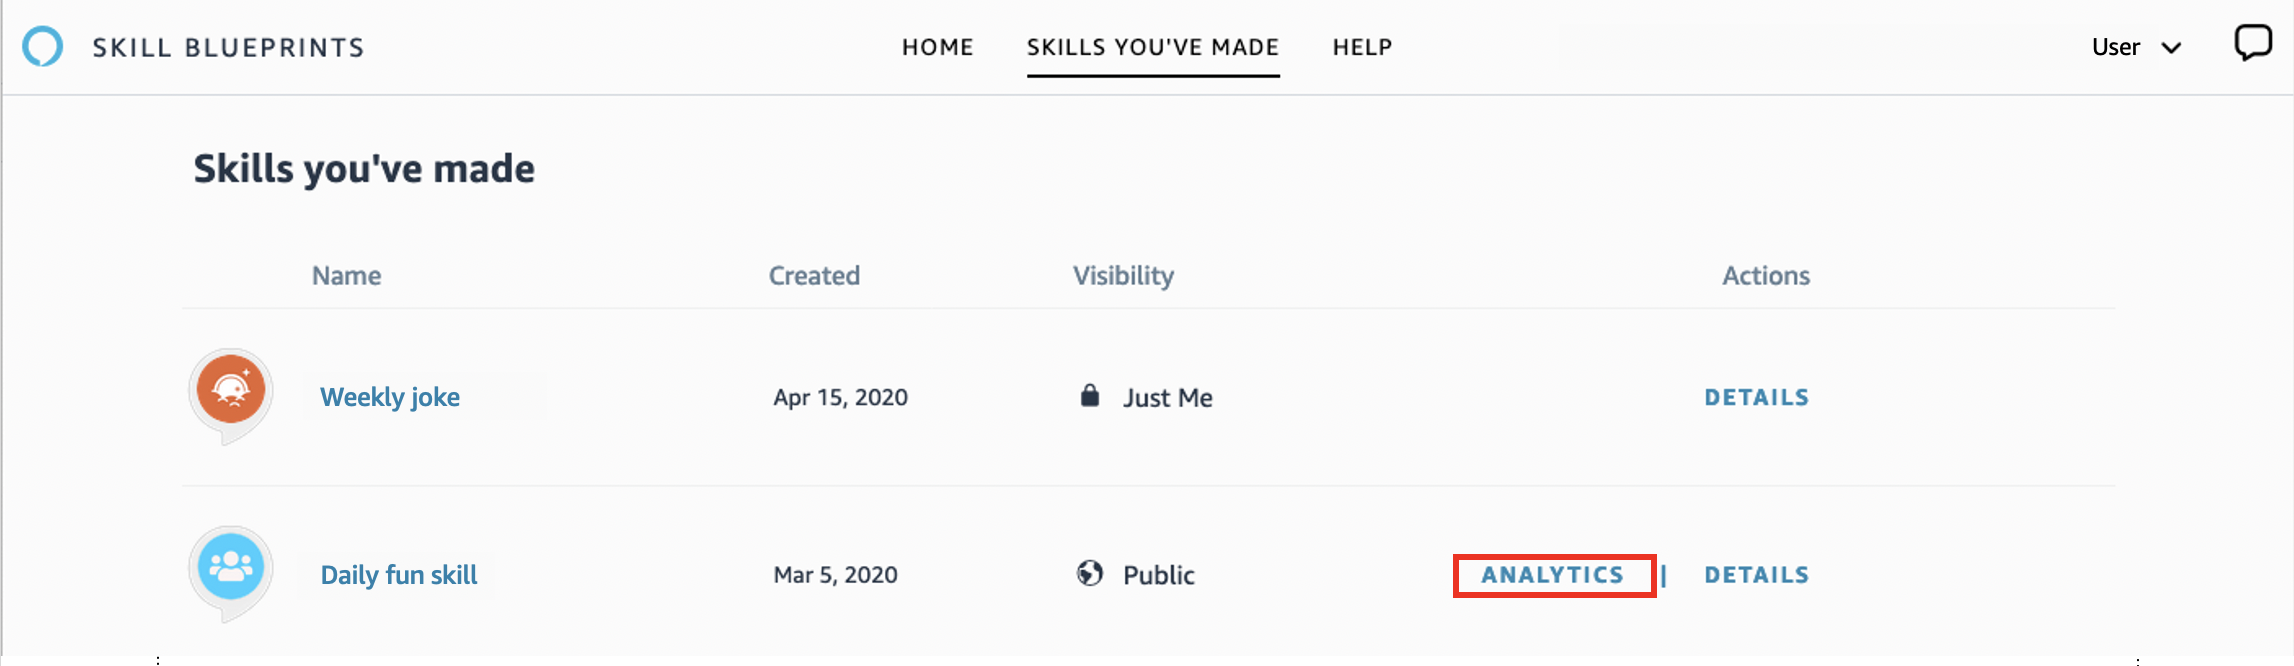Sort skills by the Created column
This screenshot has height=666, width=2294.
pyautogui.click(x=813, y=275)
